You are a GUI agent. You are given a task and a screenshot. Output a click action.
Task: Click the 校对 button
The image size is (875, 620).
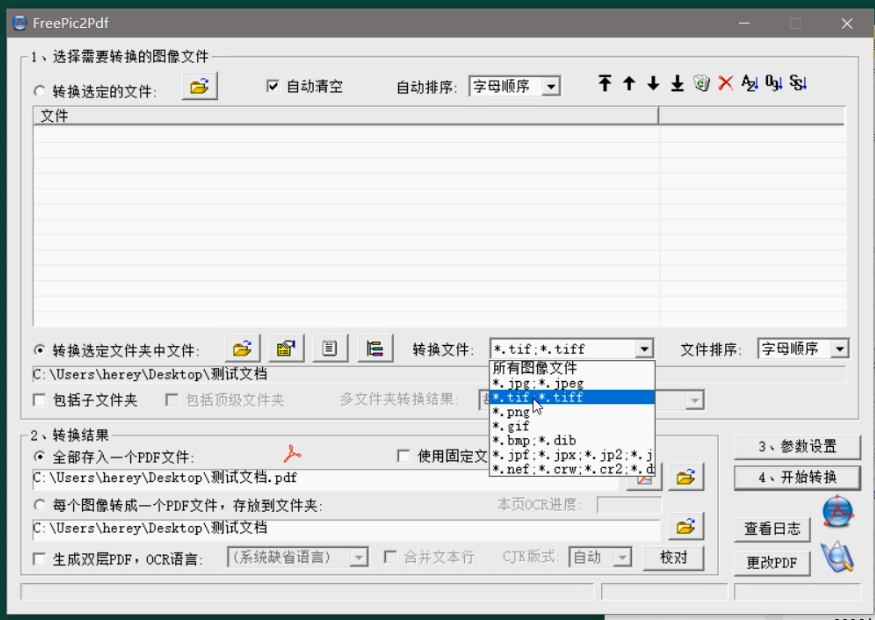click(674, 557)
